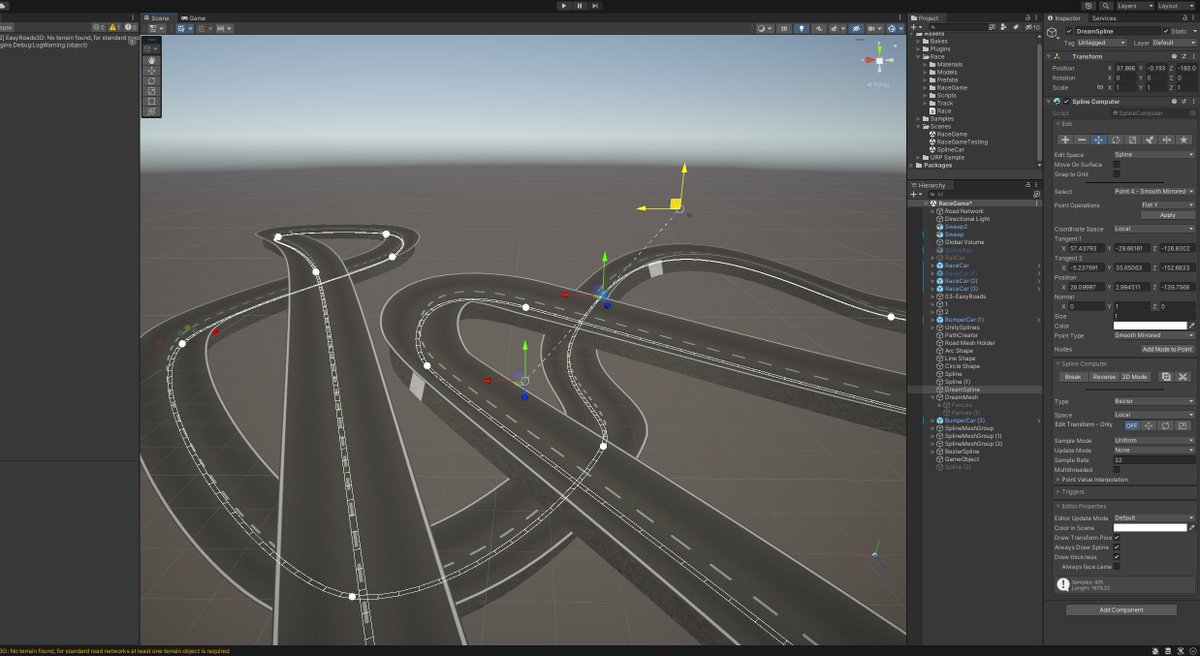Switch to the Game tab
Viewport: 1200px width, 656px height.
[x=193, y=18]
